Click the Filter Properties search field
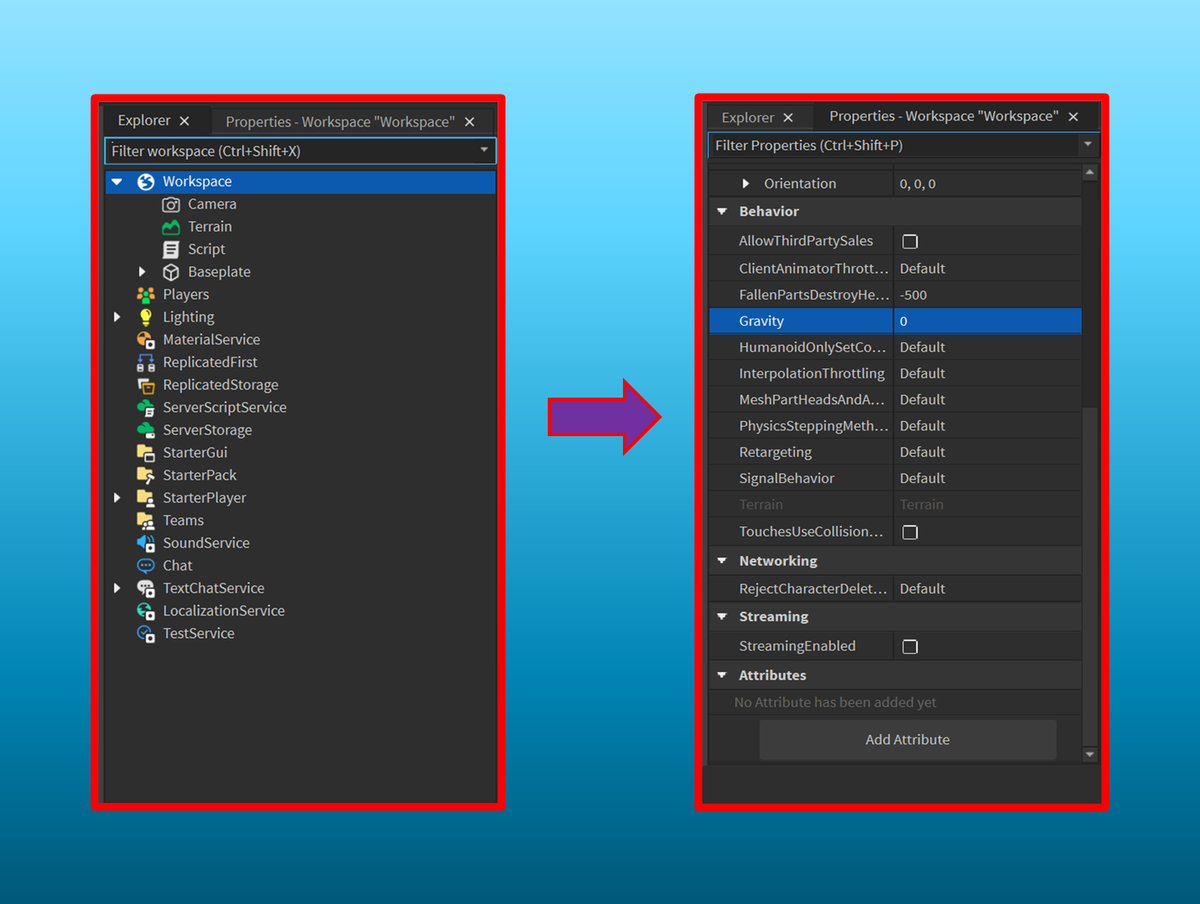Screen dimensions: 1200x904 (904, 146)
